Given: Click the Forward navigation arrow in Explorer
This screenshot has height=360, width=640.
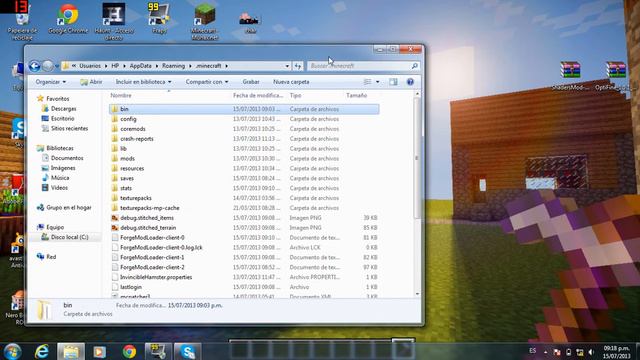Looking at the screenshot, I should click(x=48, y=66).
